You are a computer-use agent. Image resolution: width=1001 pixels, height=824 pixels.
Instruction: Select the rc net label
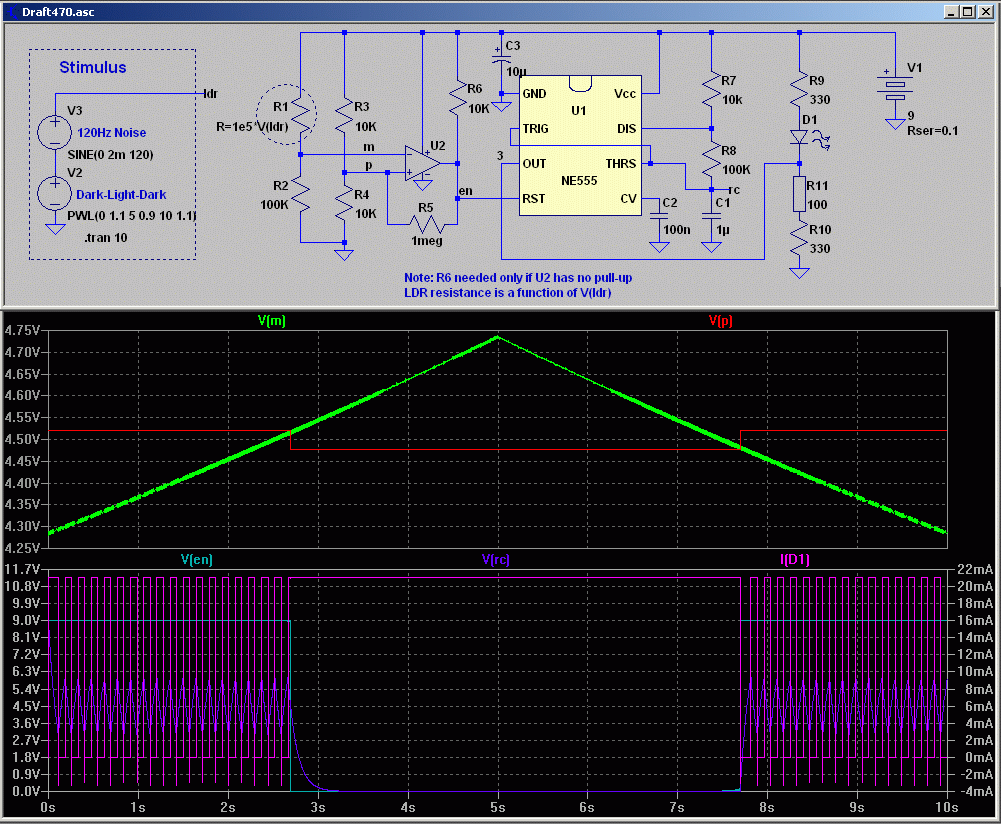click(734, 190)
